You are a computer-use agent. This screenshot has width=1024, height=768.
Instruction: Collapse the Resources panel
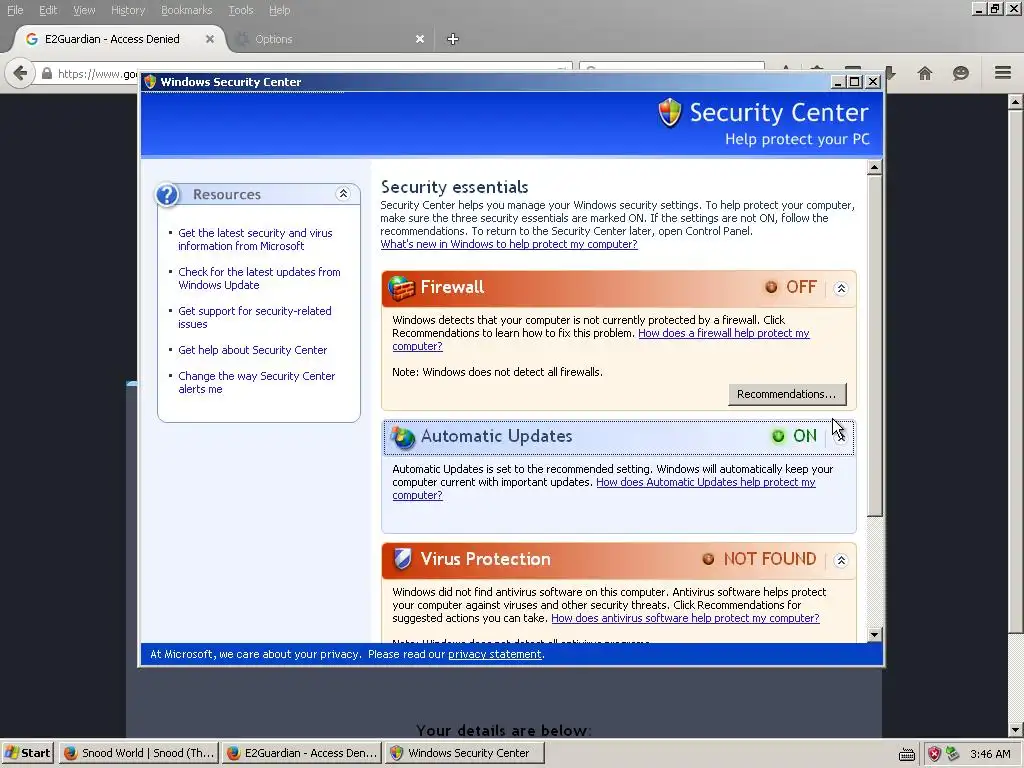click(x=343, y=194)
